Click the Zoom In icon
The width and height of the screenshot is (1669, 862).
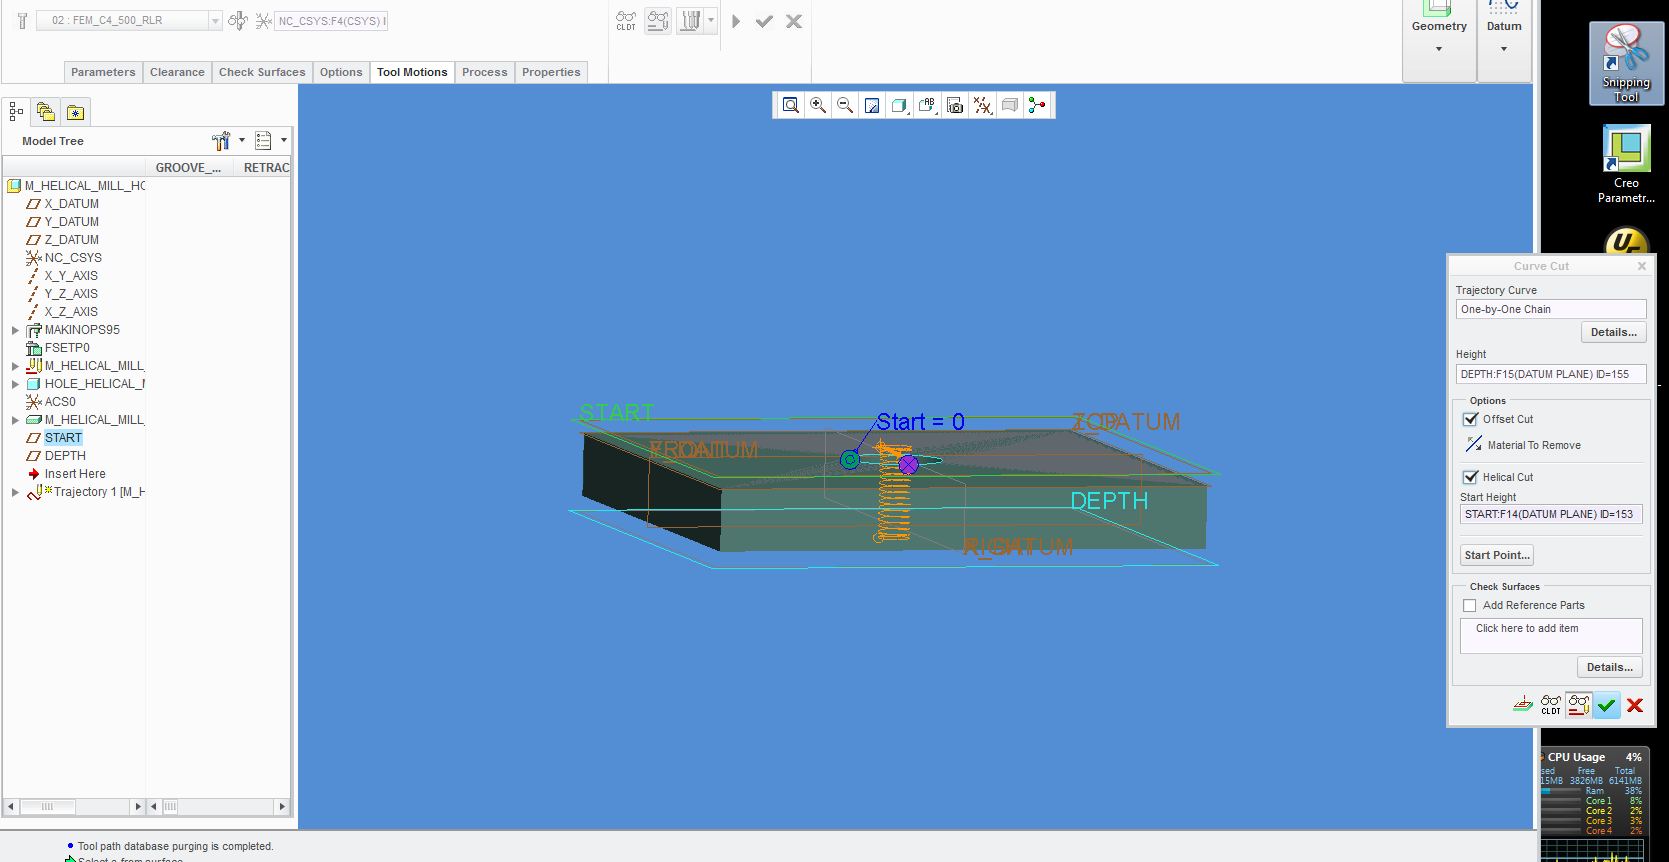(818, 105)
